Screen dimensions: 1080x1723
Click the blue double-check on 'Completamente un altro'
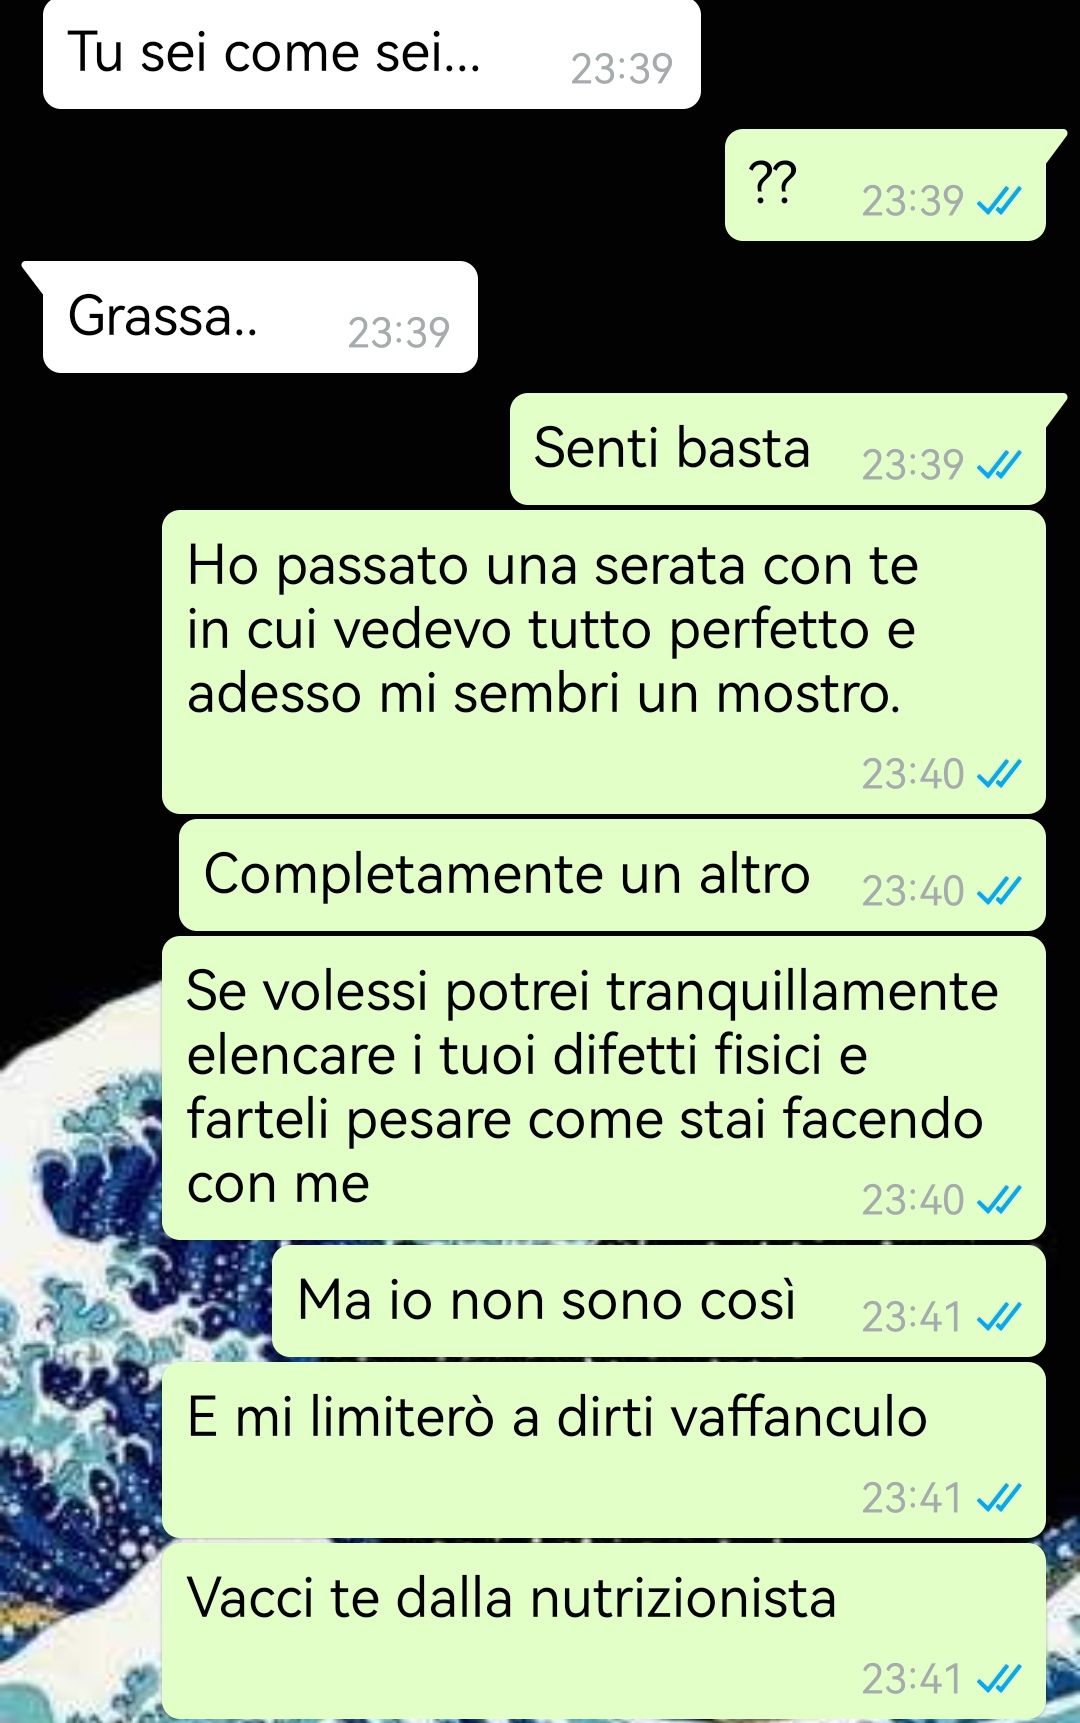click(x=999, y=892)
